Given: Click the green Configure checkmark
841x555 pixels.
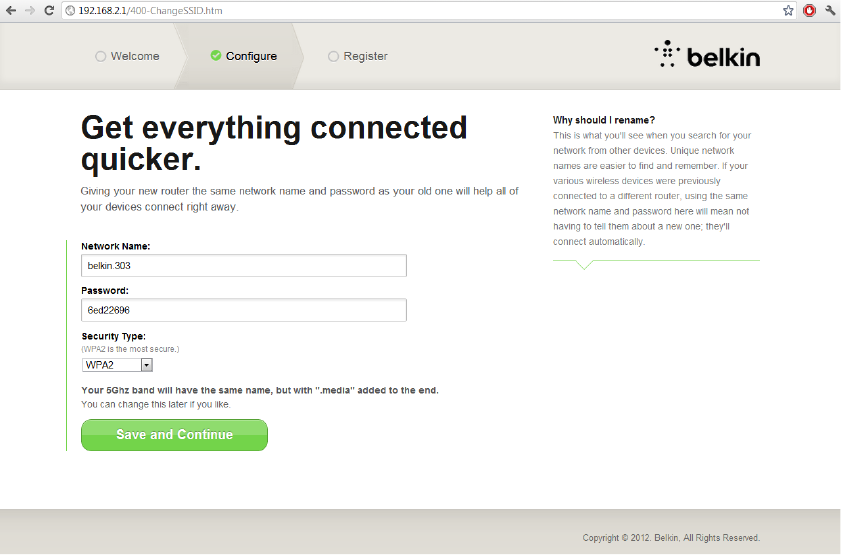Looking at the screenshot, I should [216, 56].
